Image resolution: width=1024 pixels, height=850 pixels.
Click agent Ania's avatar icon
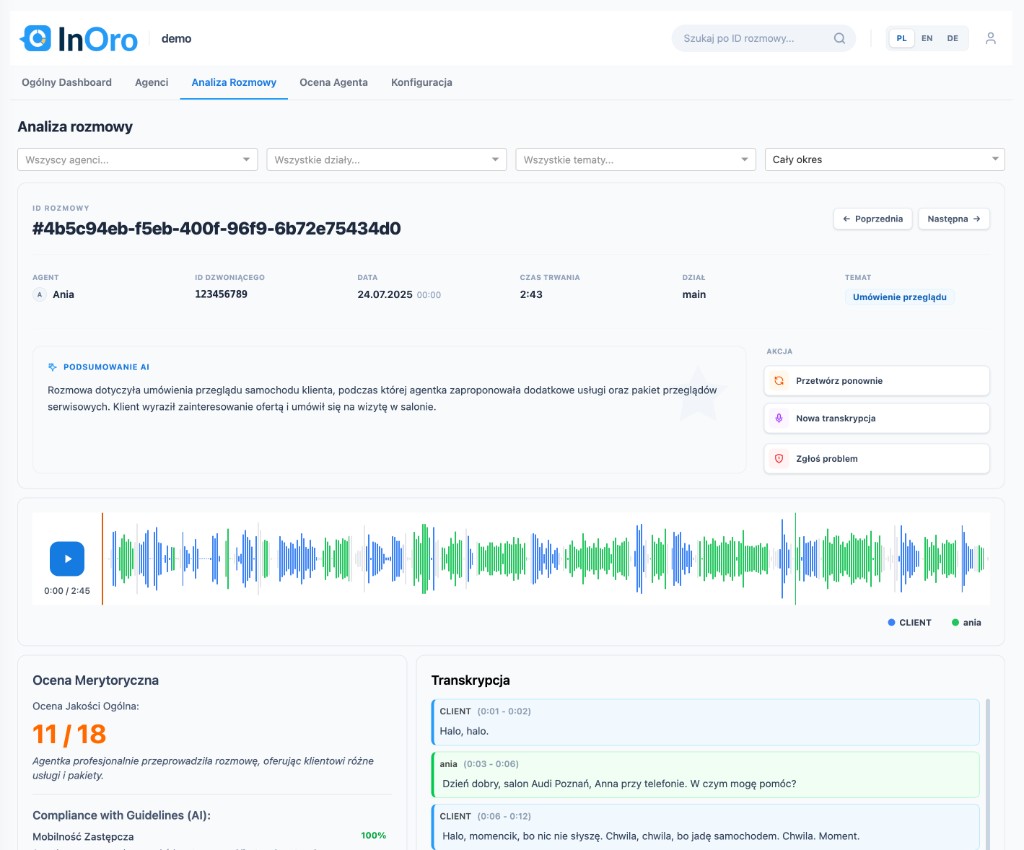(x=40, y=295)
